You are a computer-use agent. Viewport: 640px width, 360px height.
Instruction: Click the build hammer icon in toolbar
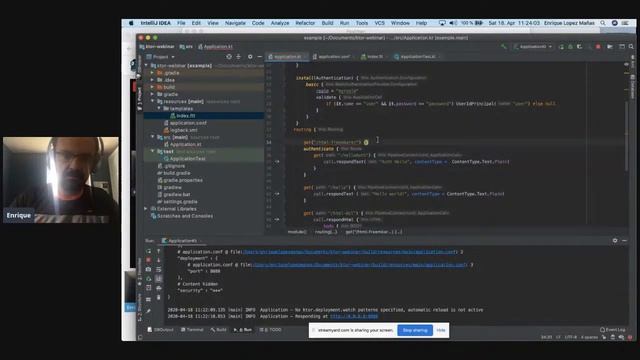click(504, 47)
